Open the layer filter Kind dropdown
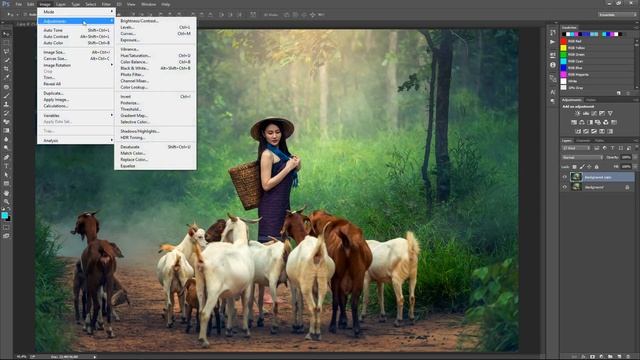 pyautogui.click(x=577, y=148)
